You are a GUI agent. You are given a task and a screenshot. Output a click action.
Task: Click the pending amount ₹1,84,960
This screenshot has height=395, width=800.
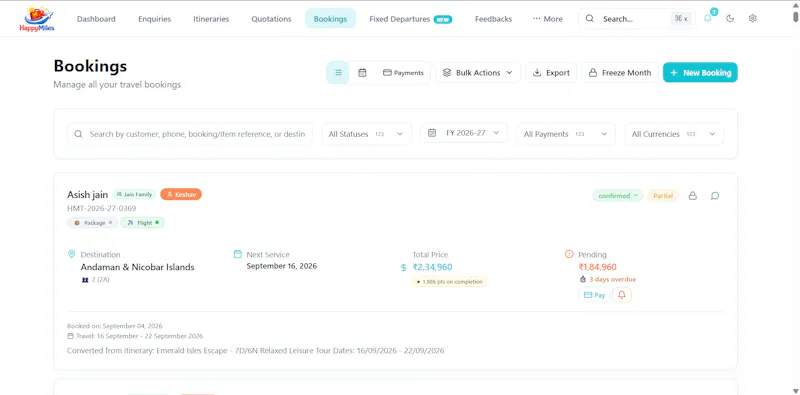pos(597,267)
